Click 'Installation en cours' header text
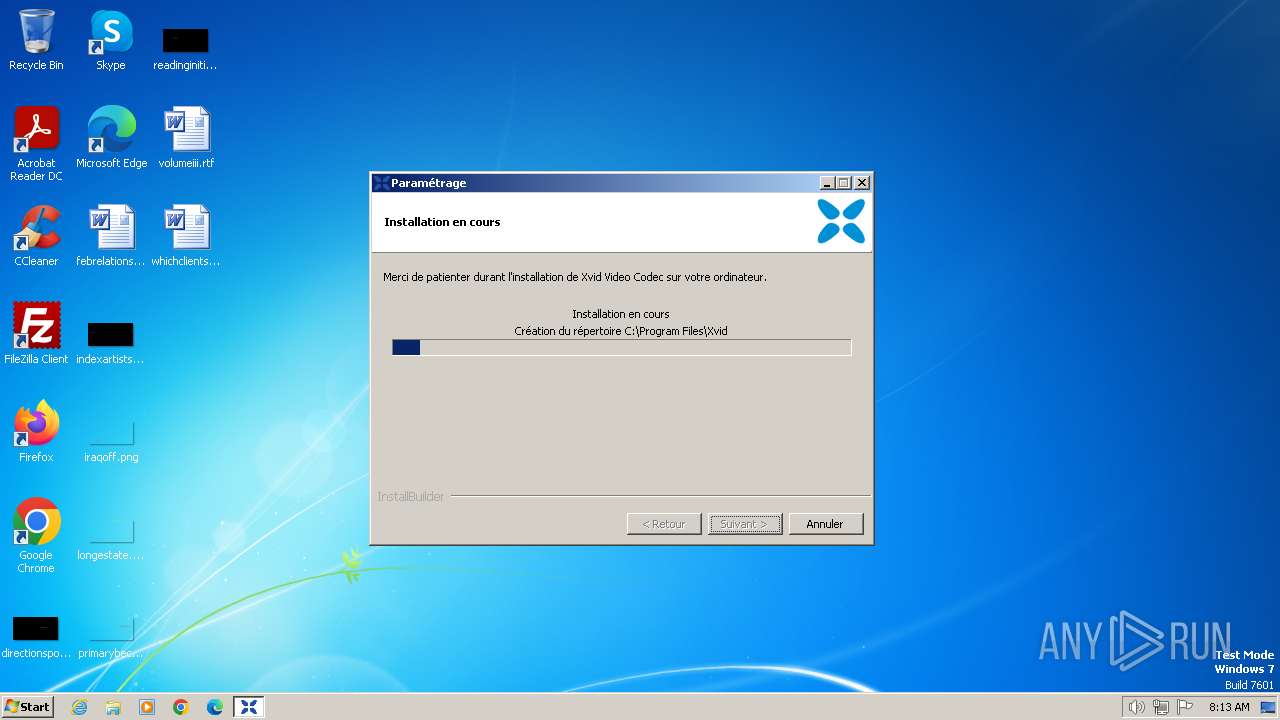 click(x=442, y=222)
